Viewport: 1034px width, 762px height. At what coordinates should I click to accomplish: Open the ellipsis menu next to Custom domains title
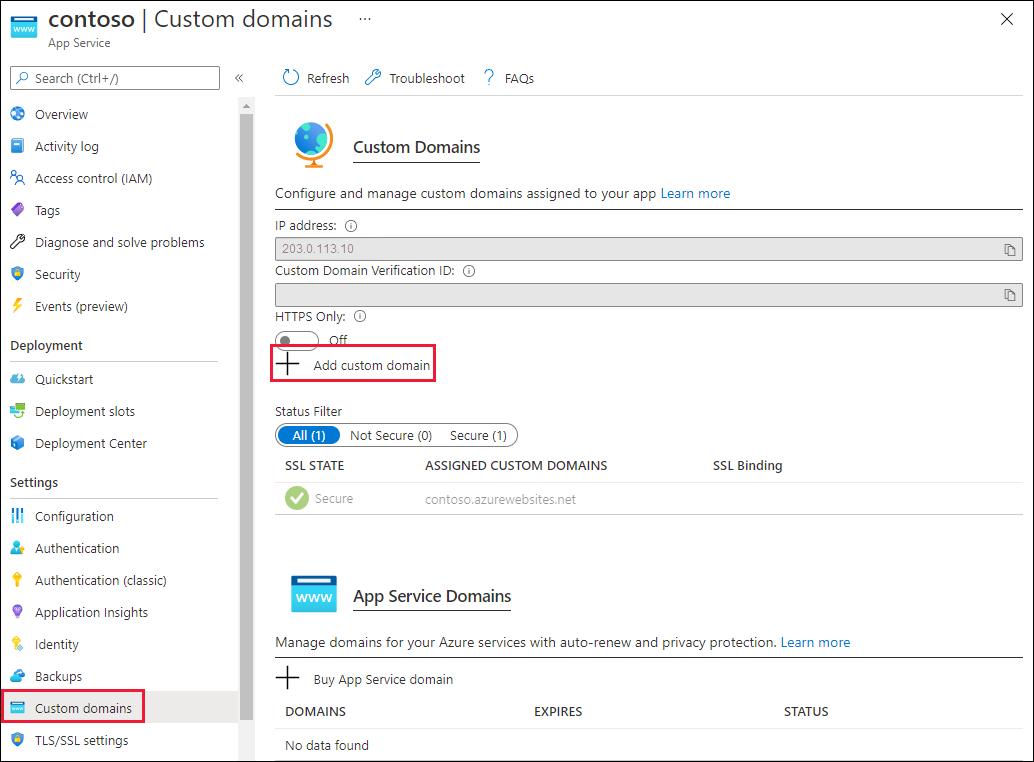[364, 18]
